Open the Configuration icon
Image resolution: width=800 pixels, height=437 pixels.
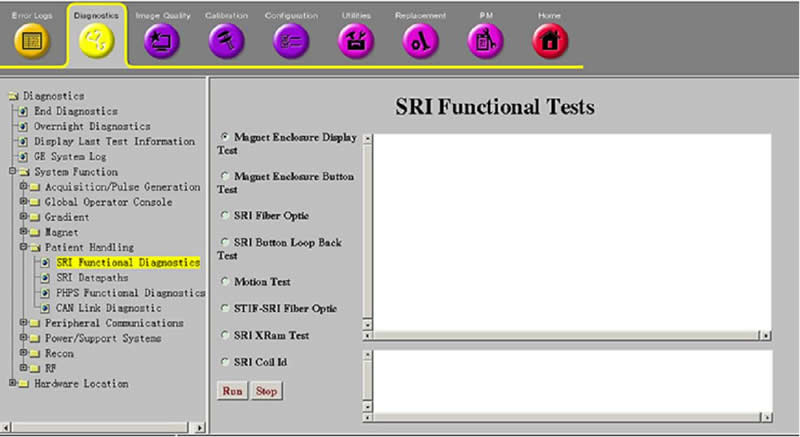point(291,41)
